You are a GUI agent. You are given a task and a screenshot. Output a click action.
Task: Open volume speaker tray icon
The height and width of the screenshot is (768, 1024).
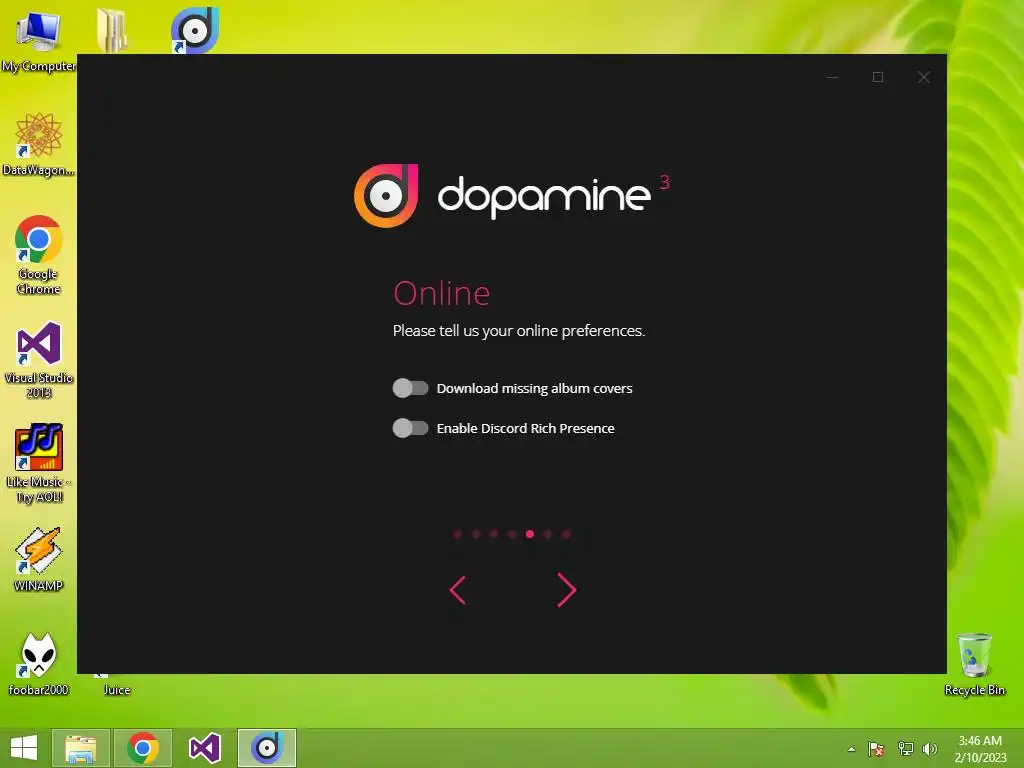(x=929, y=749)
